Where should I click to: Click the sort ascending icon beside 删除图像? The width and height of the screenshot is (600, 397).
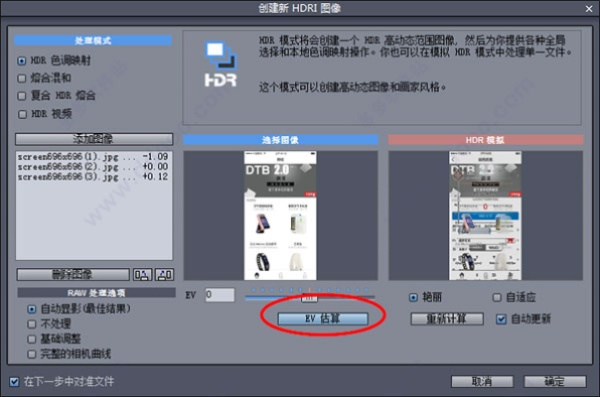[x=142, y=274]
